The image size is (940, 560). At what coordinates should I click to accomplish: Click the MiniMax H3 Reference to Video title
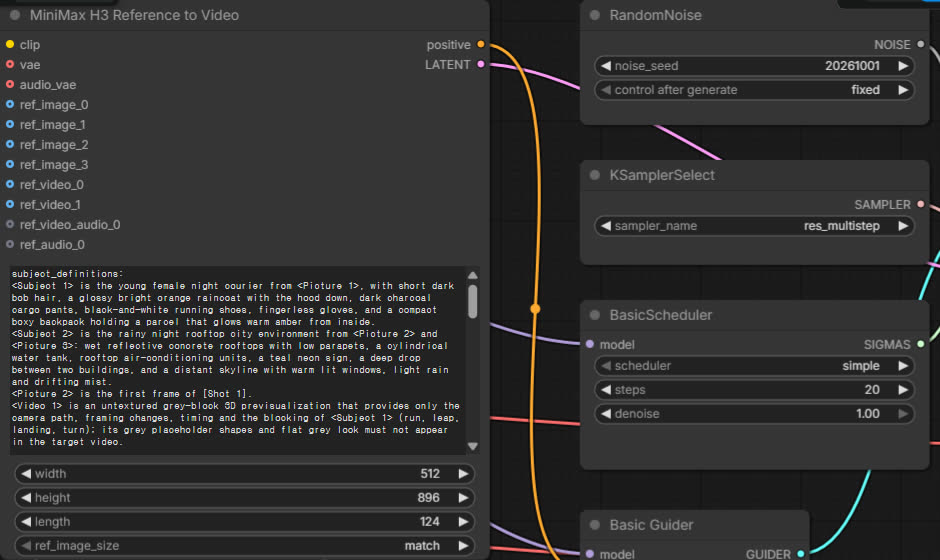(x=134, y=15)
